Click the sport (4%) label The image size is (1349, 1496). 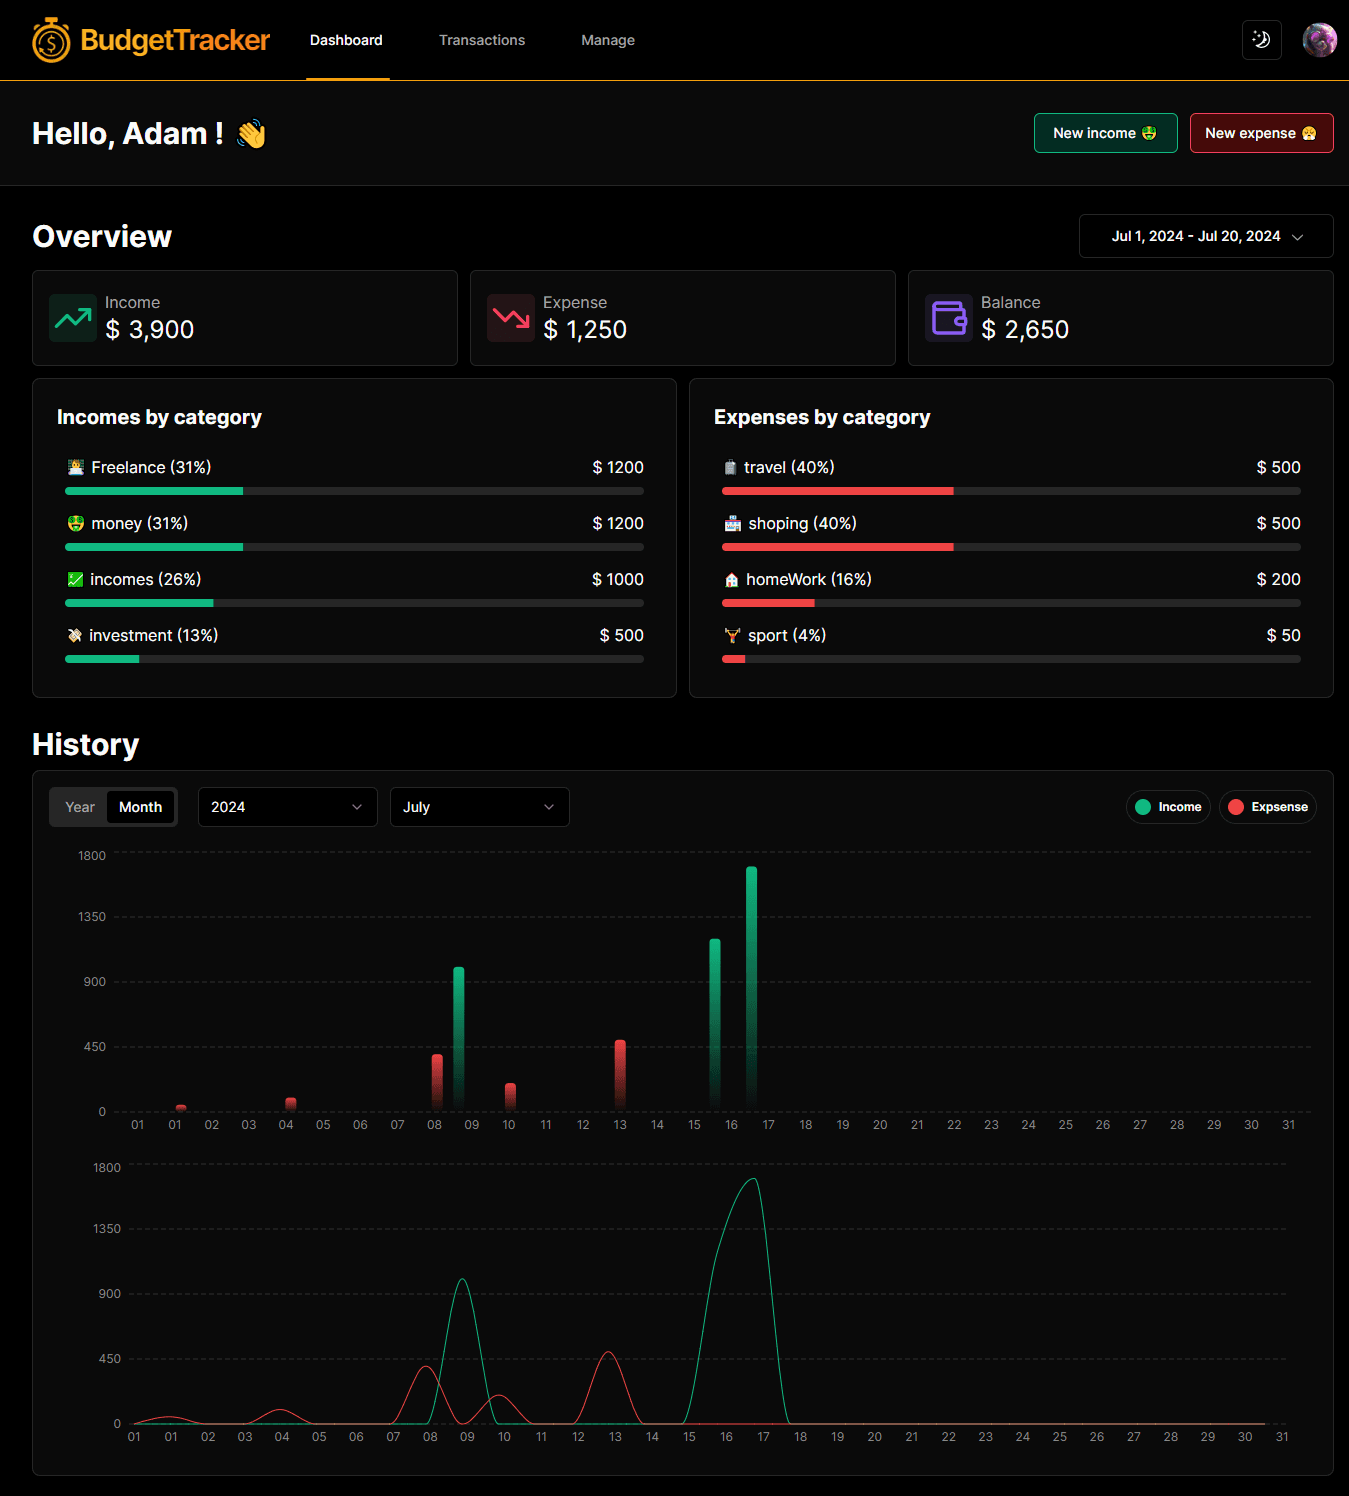pyautogui.click(x=787, y=635)
